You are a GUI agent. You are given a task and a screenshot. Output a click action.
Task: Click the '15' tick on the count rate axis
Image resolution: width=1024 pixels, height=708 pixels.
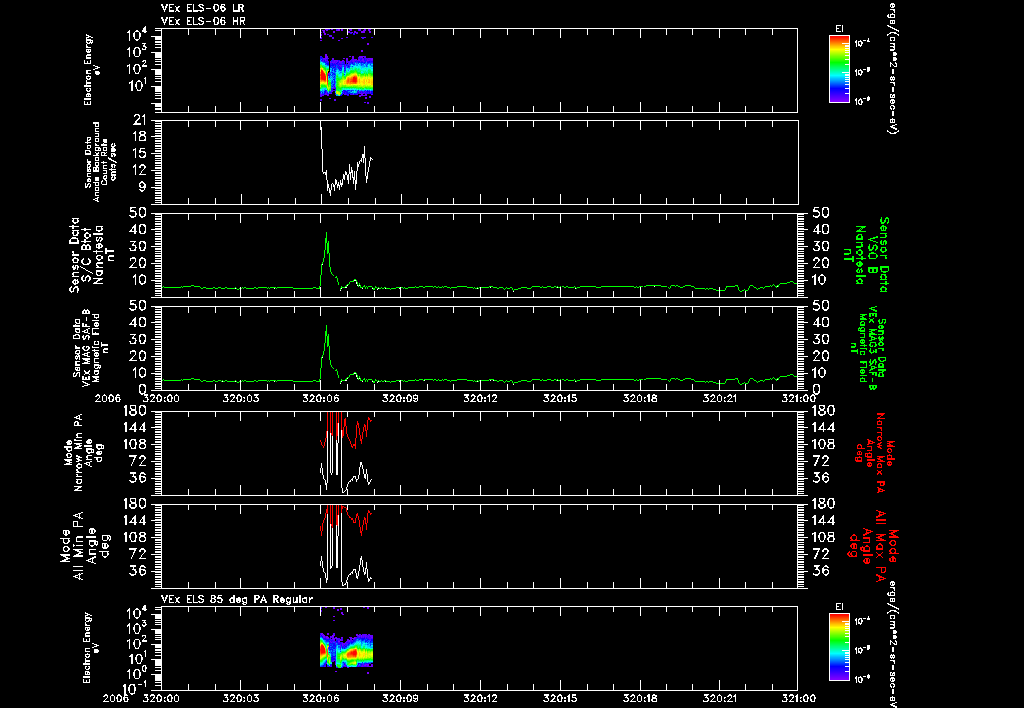(x=141, y=153)
